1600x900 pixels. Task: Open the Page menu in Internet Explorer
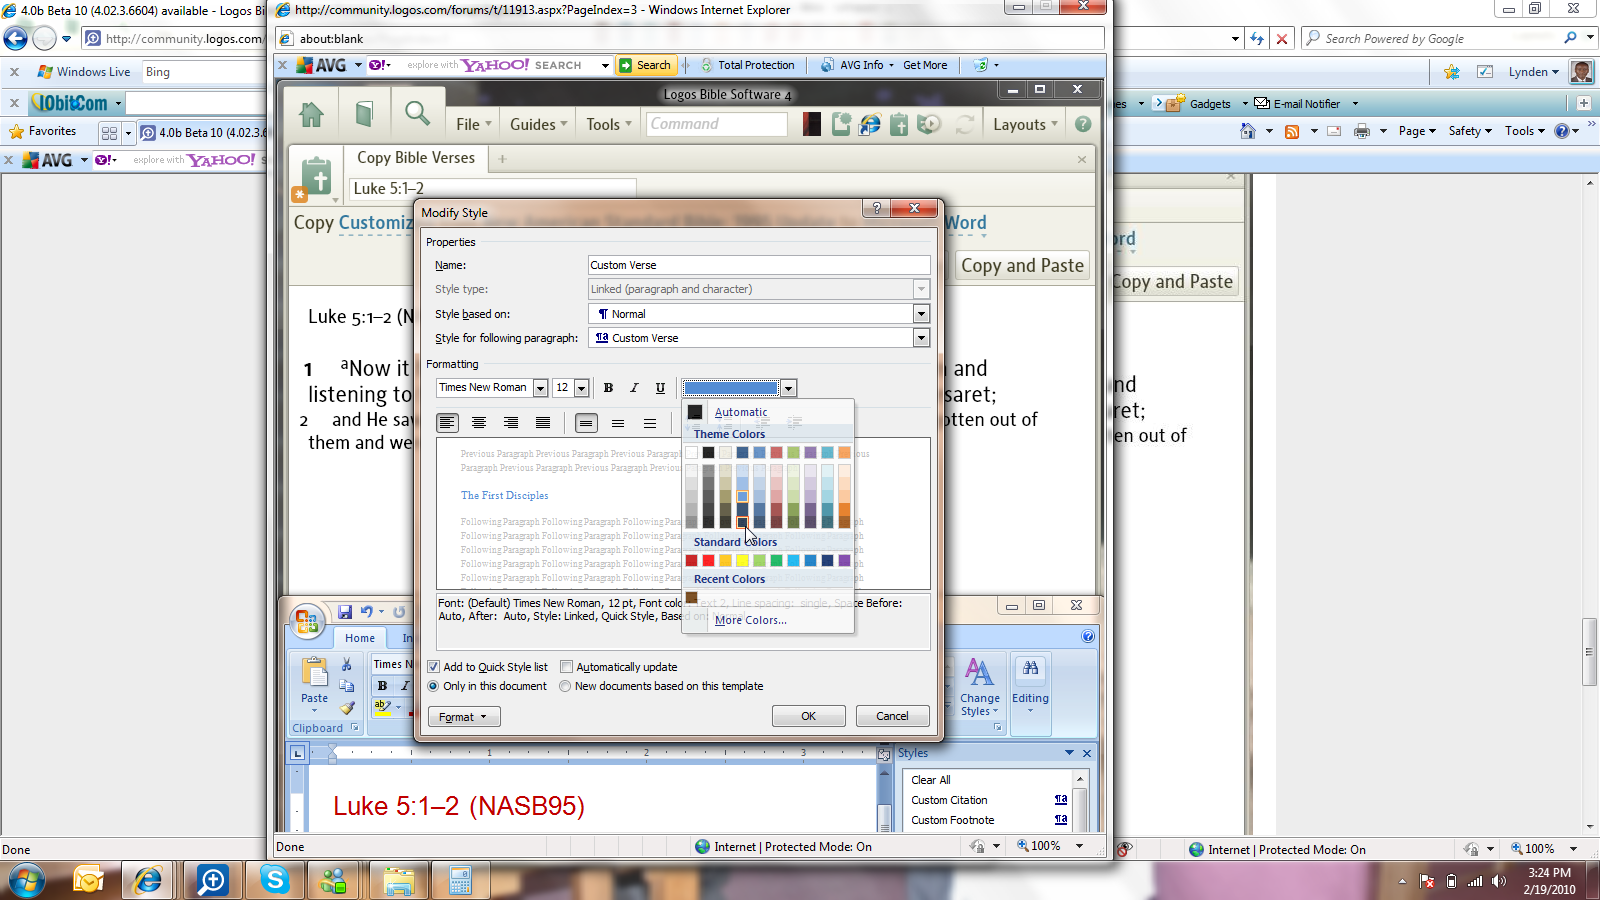pyautogui.click(x=1417, y=131)
